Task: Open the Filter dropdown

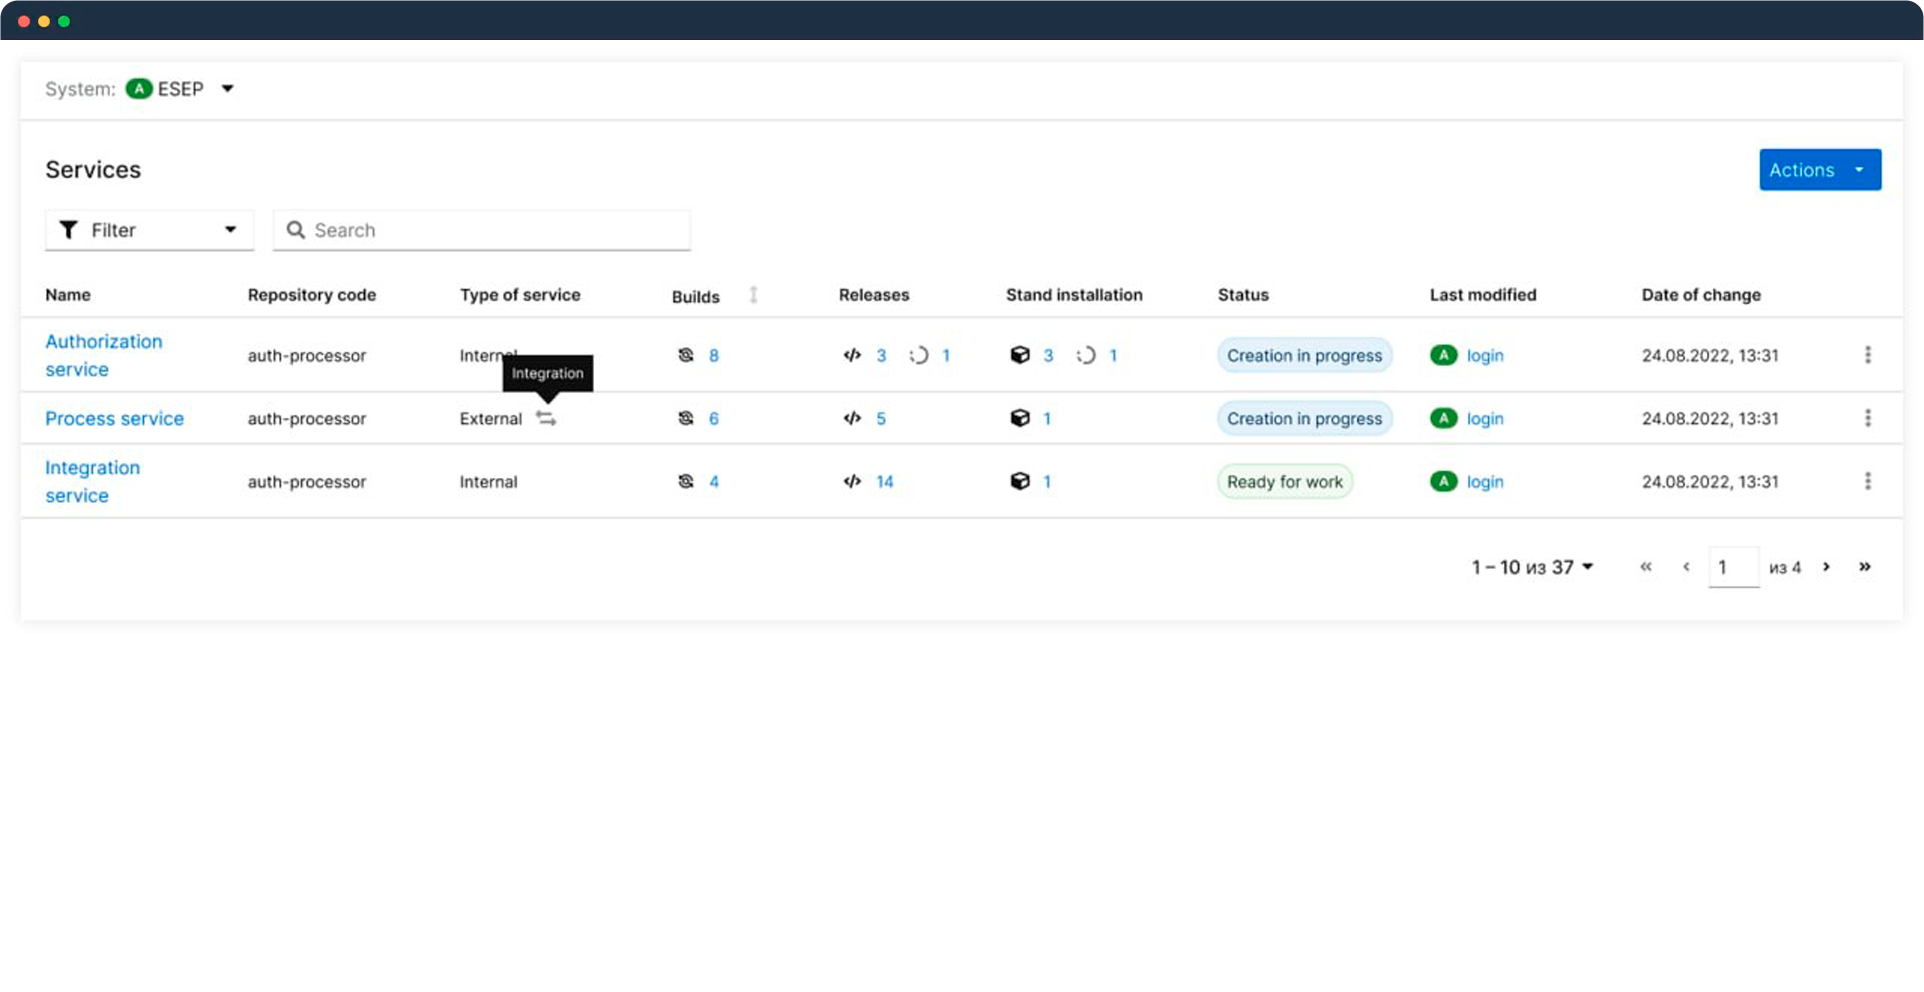Action: pyautogui.click(x=149, y=230)
